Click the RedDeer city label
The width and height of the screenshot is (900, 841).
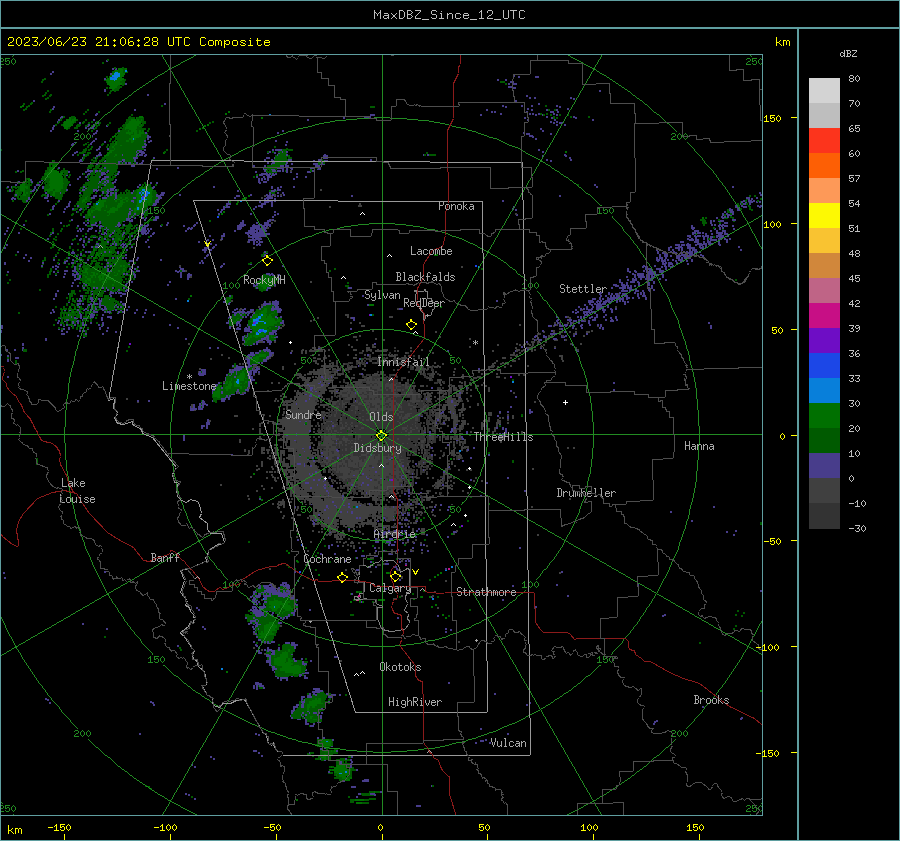coord(424,303)
